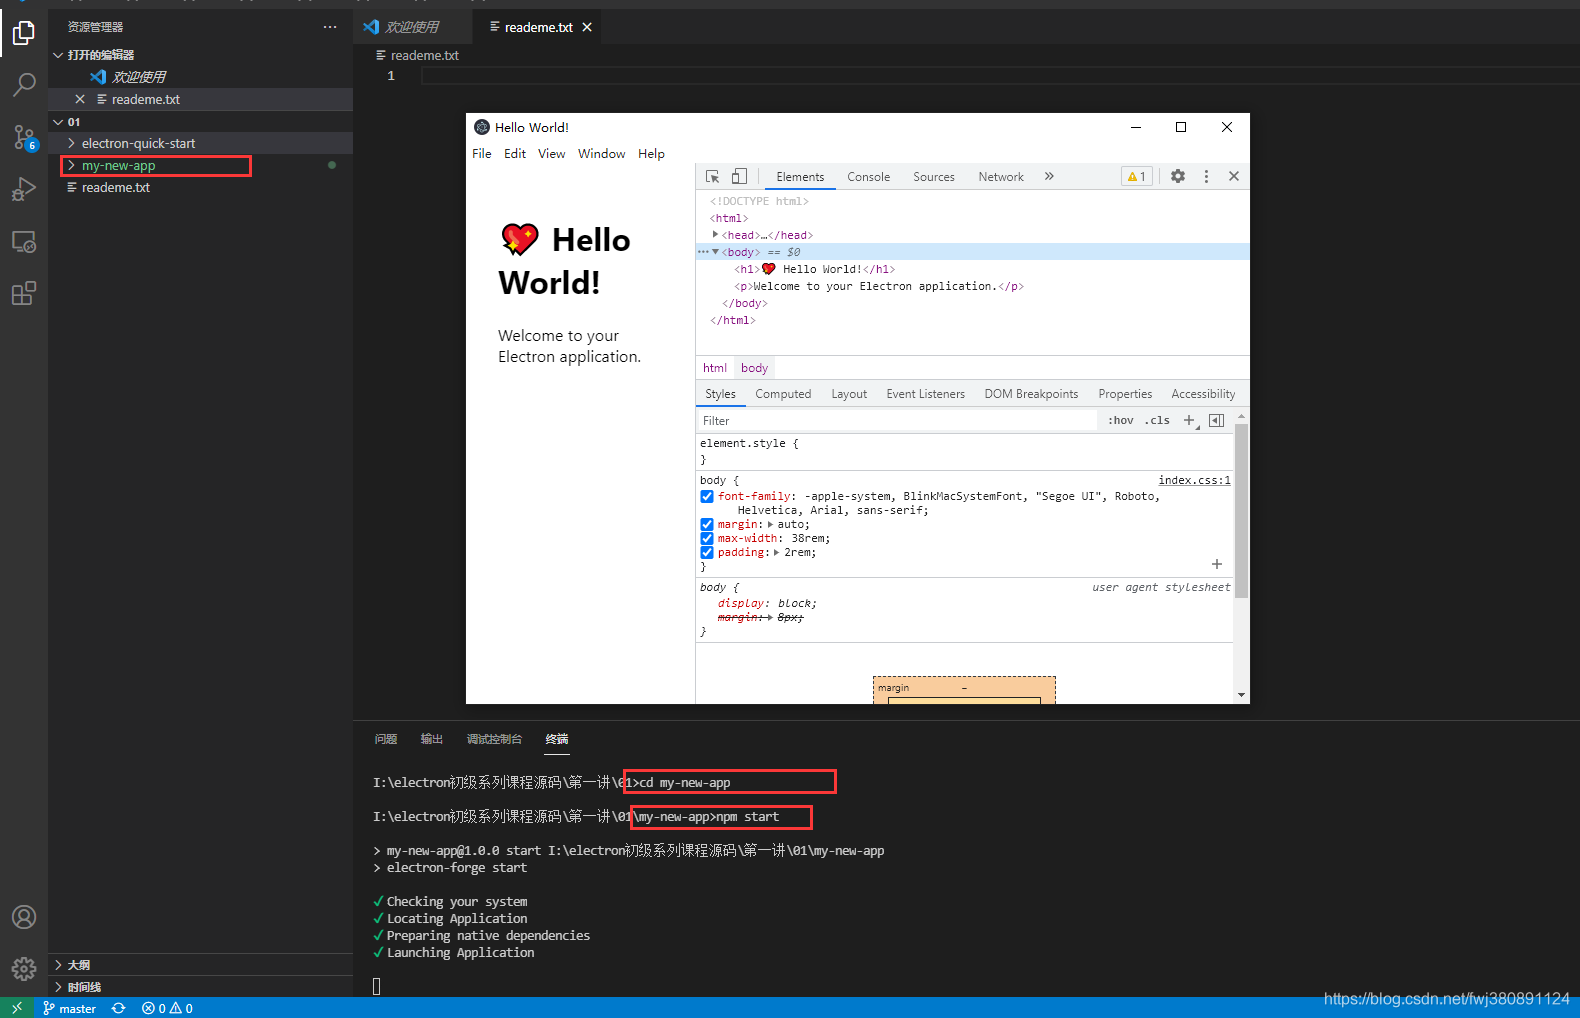This screenshot has width=1580, height=1018.
Task: Collapse the body element in DOM tree
Action: 715,252
